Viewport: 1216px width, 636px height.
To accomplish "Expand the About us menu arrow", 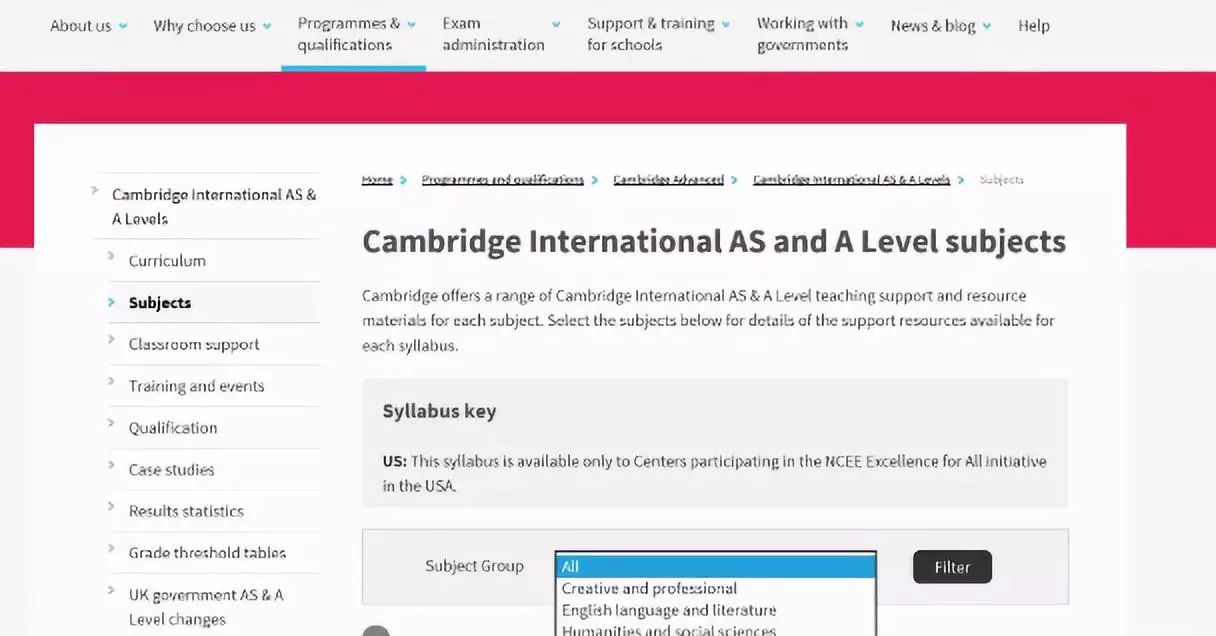I will pos(123,27).
